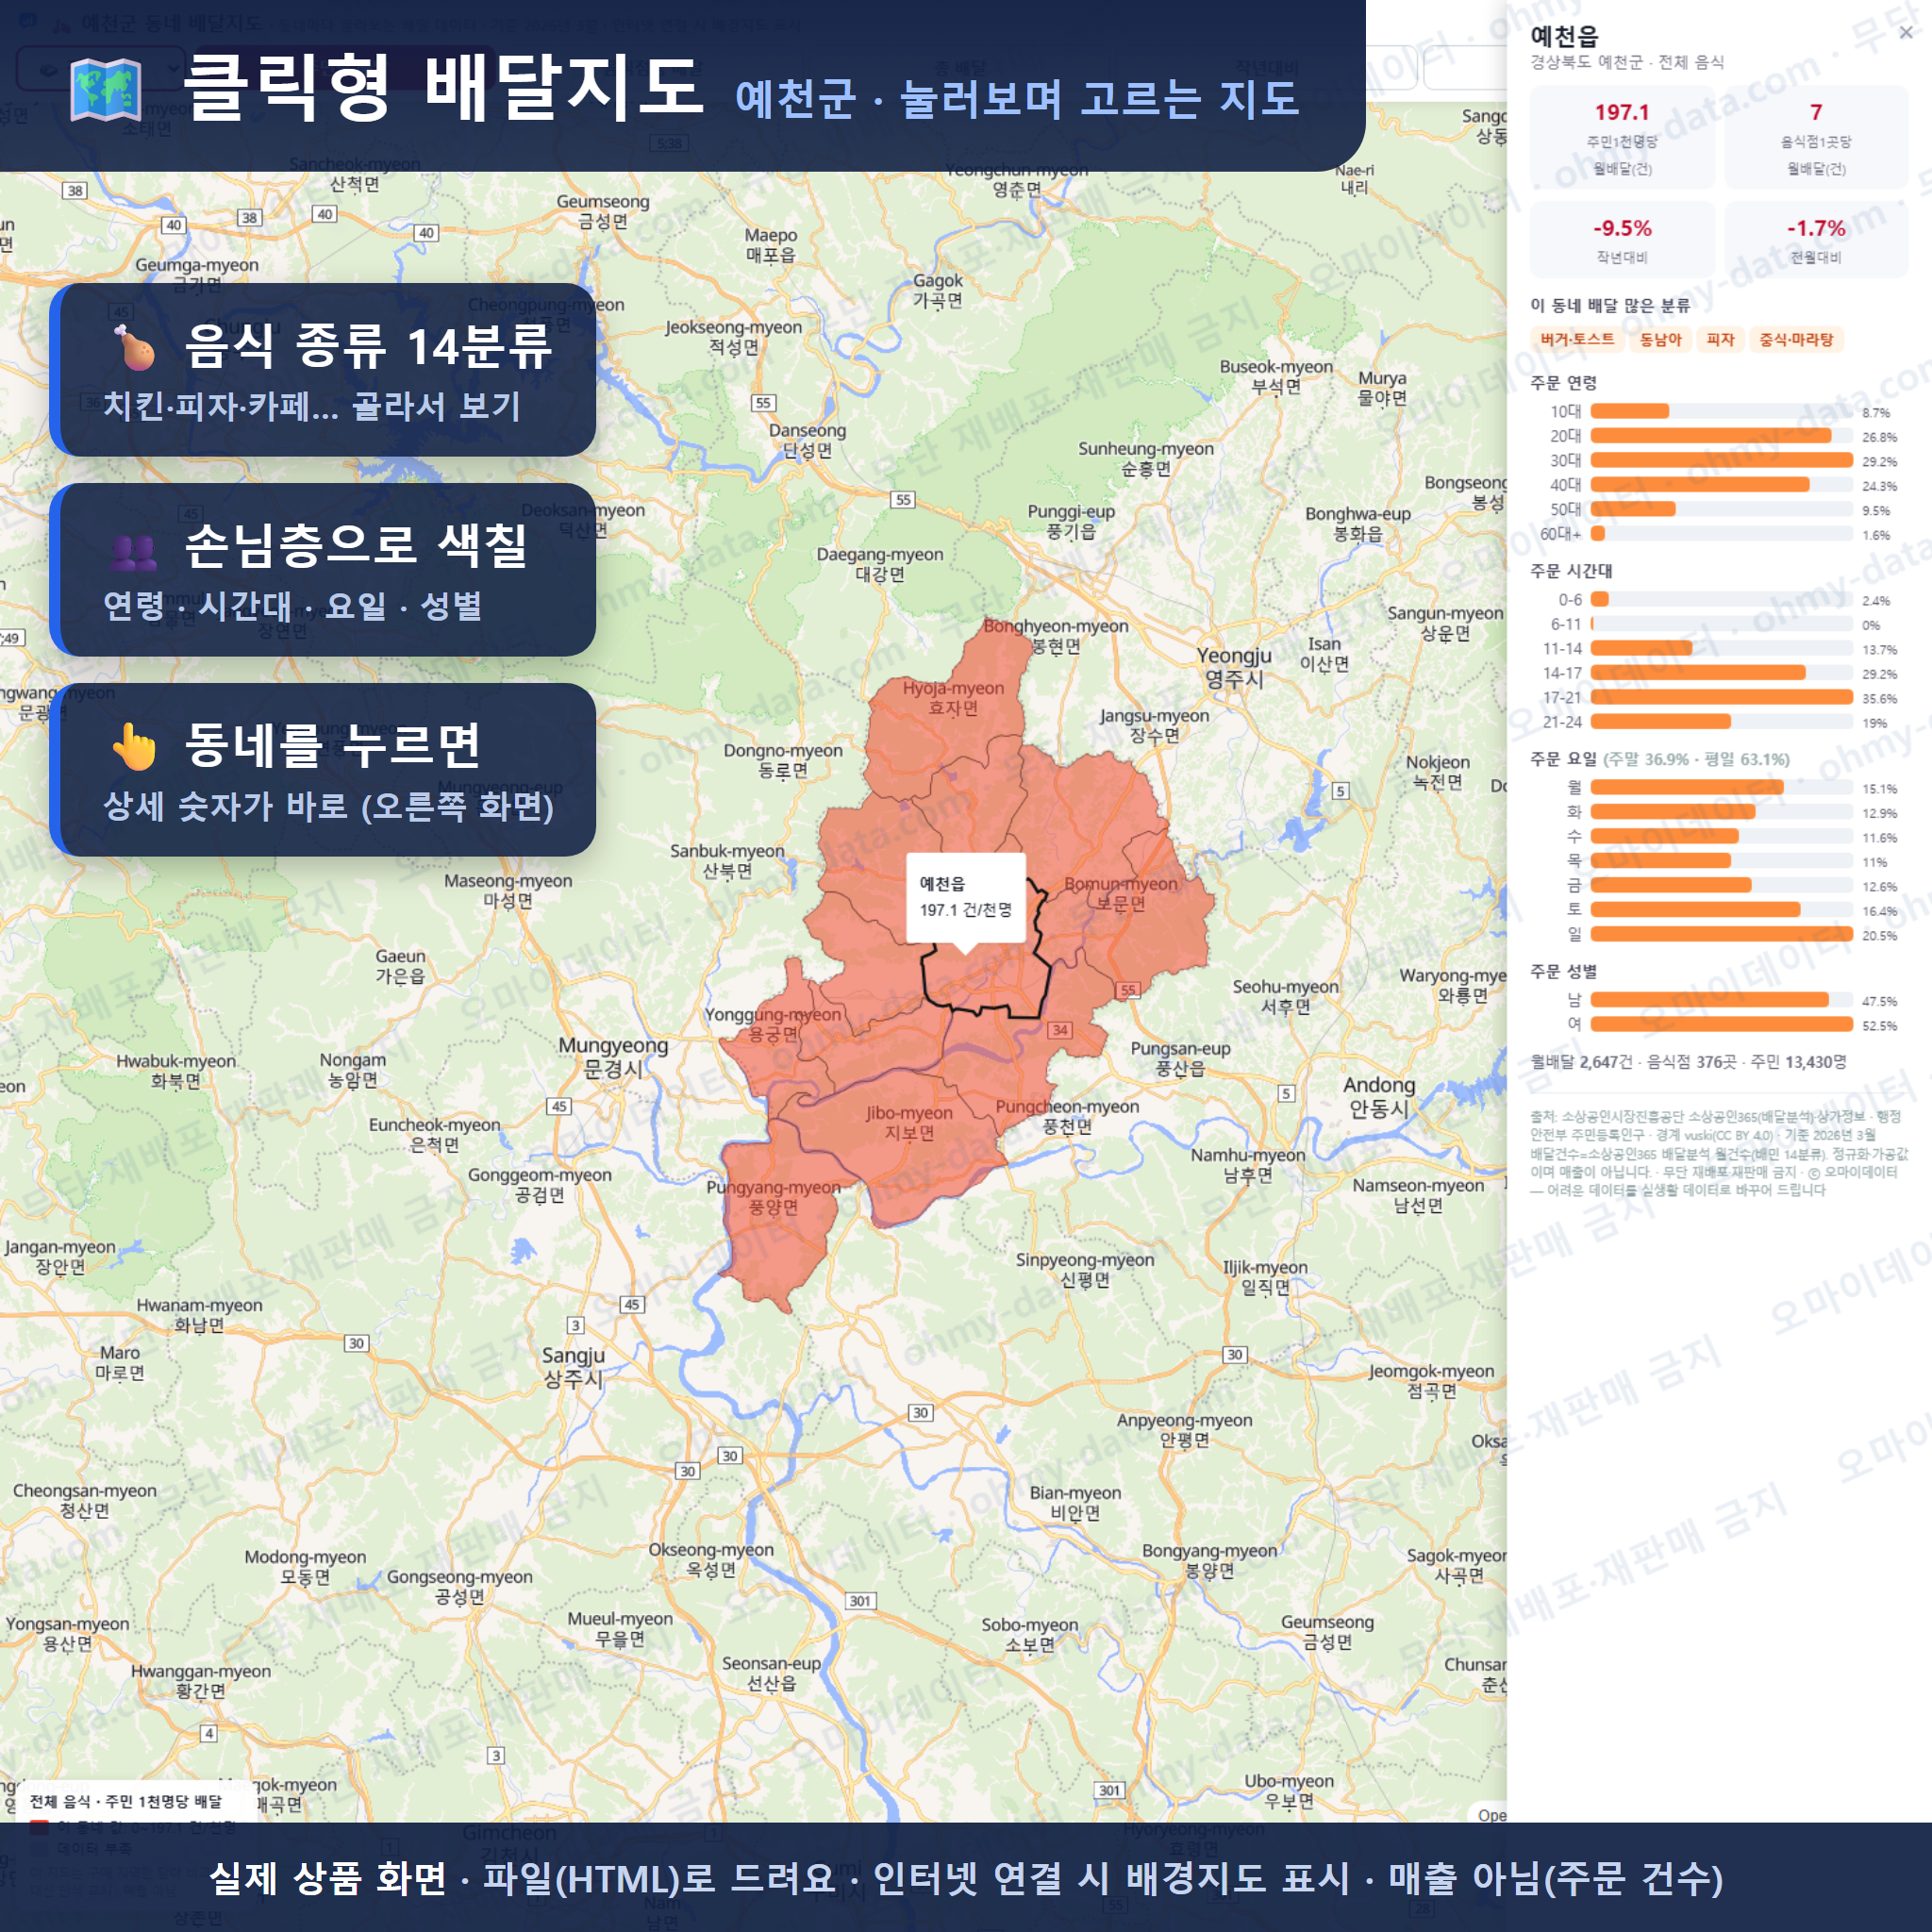Screen dimensions: 1932x1932
Task: Select the 피자 category tag
Action: (1720, 340)
